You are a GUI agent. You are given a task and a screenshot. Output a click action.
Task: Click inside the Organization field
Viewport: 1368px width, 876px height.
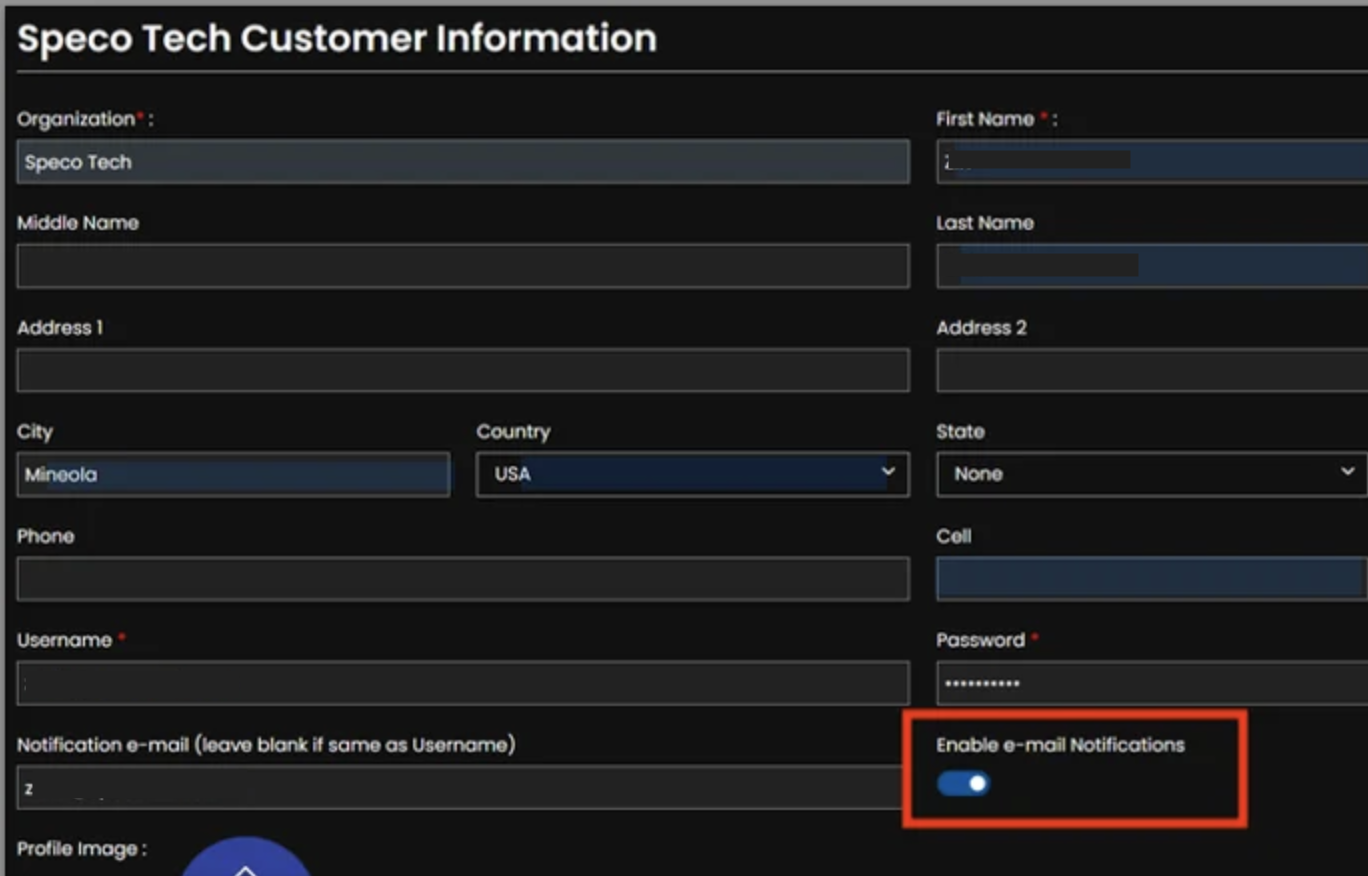(x=463, y=162)
